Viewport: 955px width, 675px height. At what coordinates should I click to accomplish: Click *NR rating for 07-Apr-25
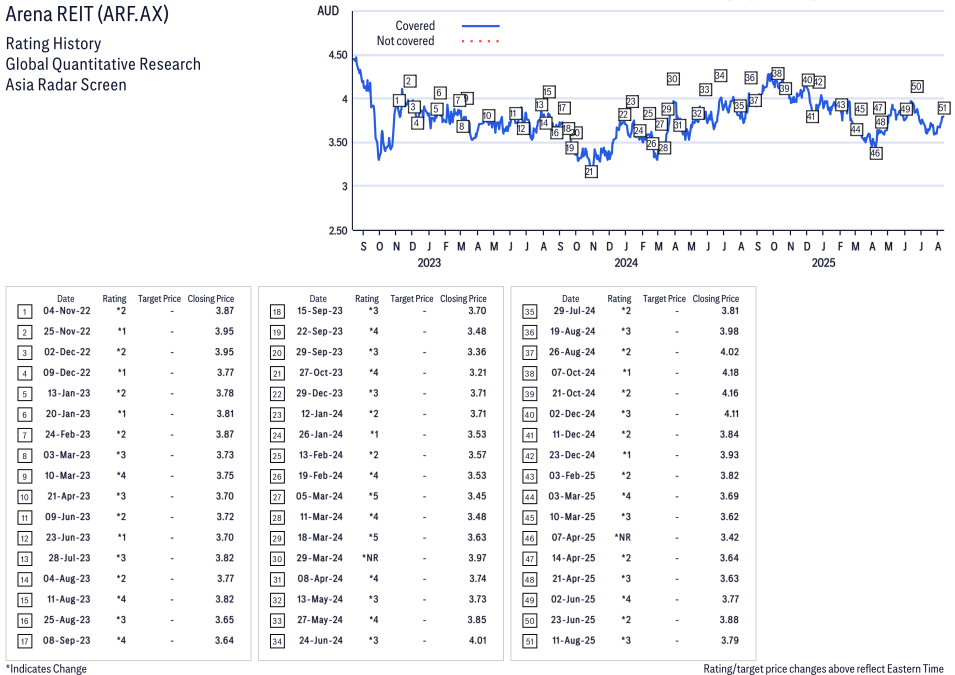pos(622,537)
